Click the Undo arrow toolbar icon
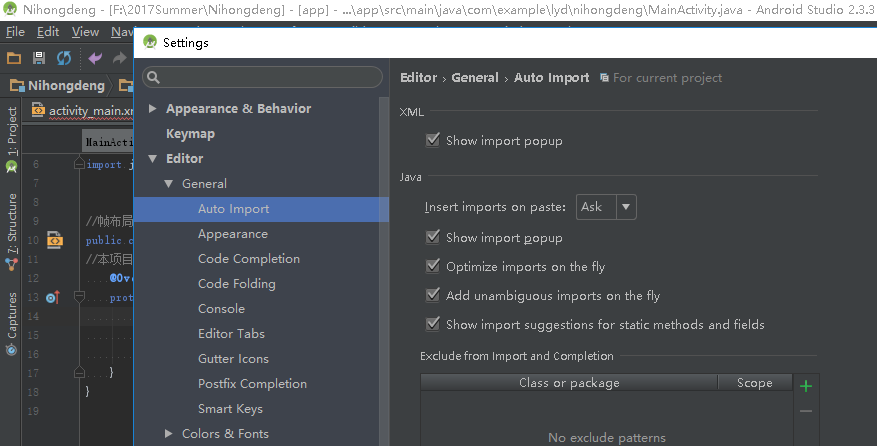 coord(95,58)
